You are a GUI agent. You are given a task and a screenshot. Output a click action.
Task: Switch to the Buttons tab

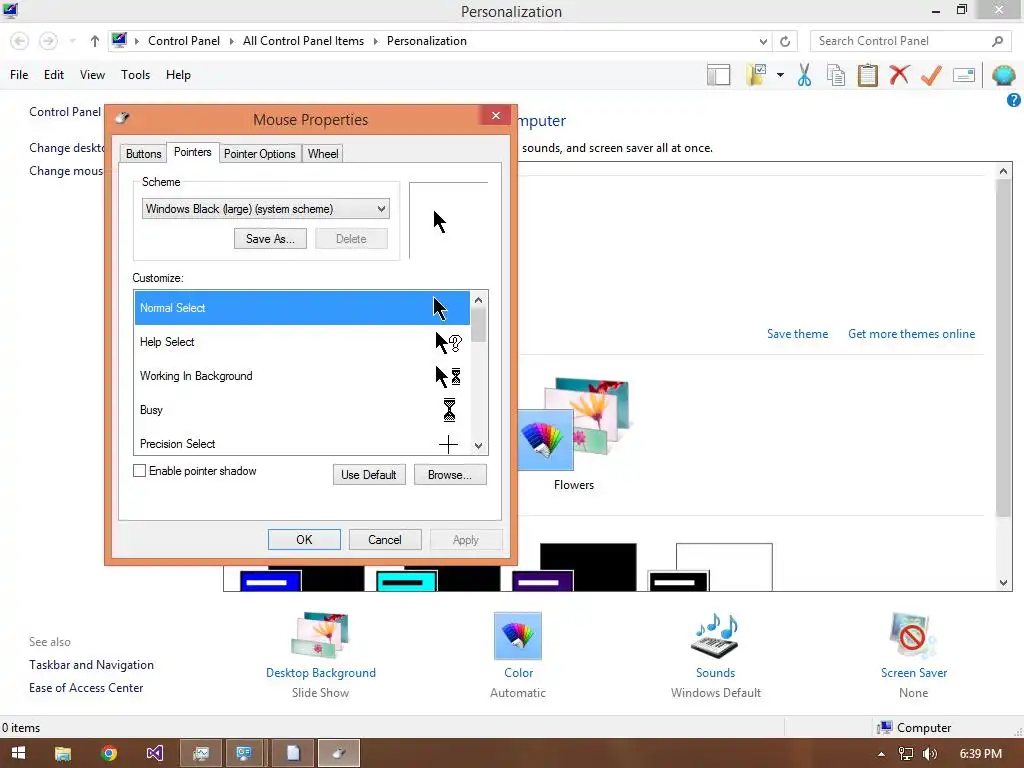[x=144, y=153]
